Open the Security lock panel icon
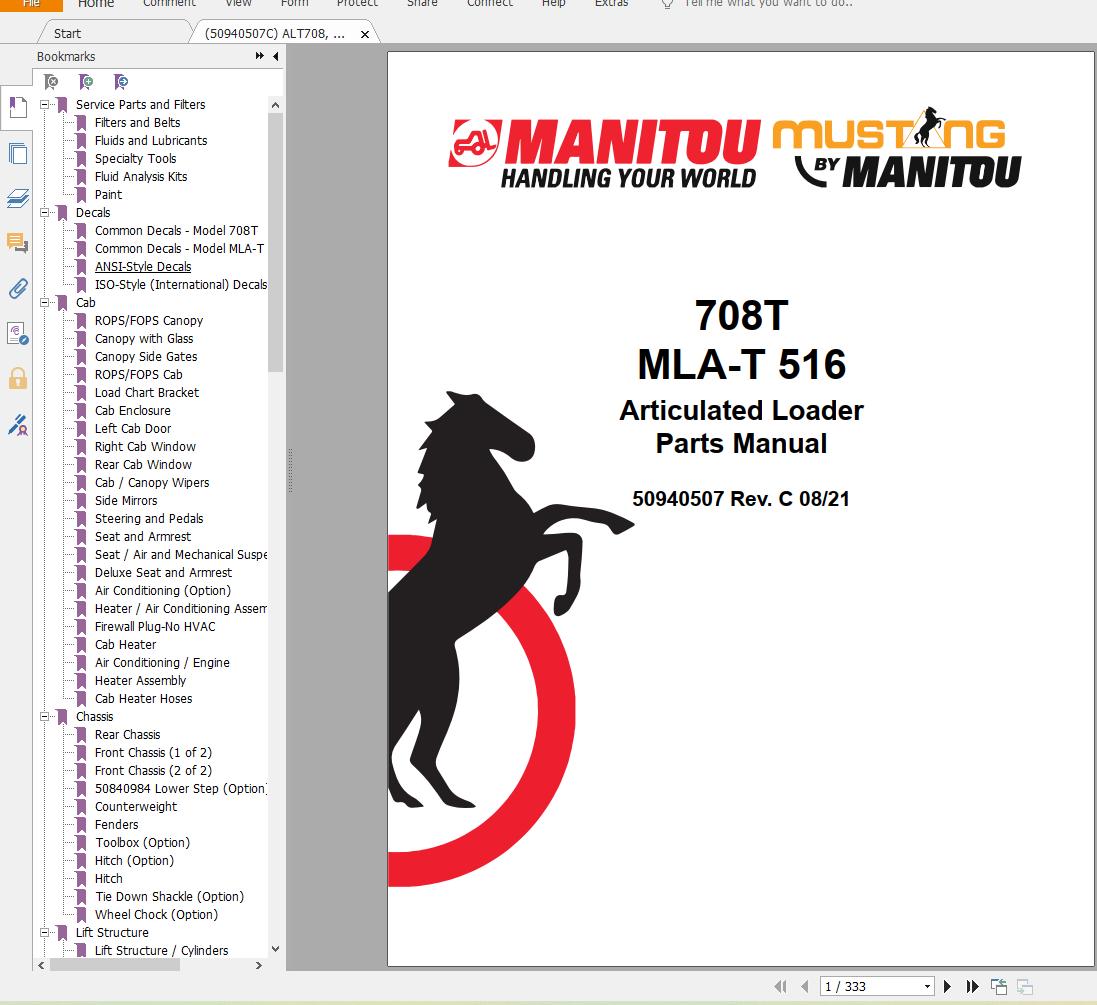 [x=17, y=379]
